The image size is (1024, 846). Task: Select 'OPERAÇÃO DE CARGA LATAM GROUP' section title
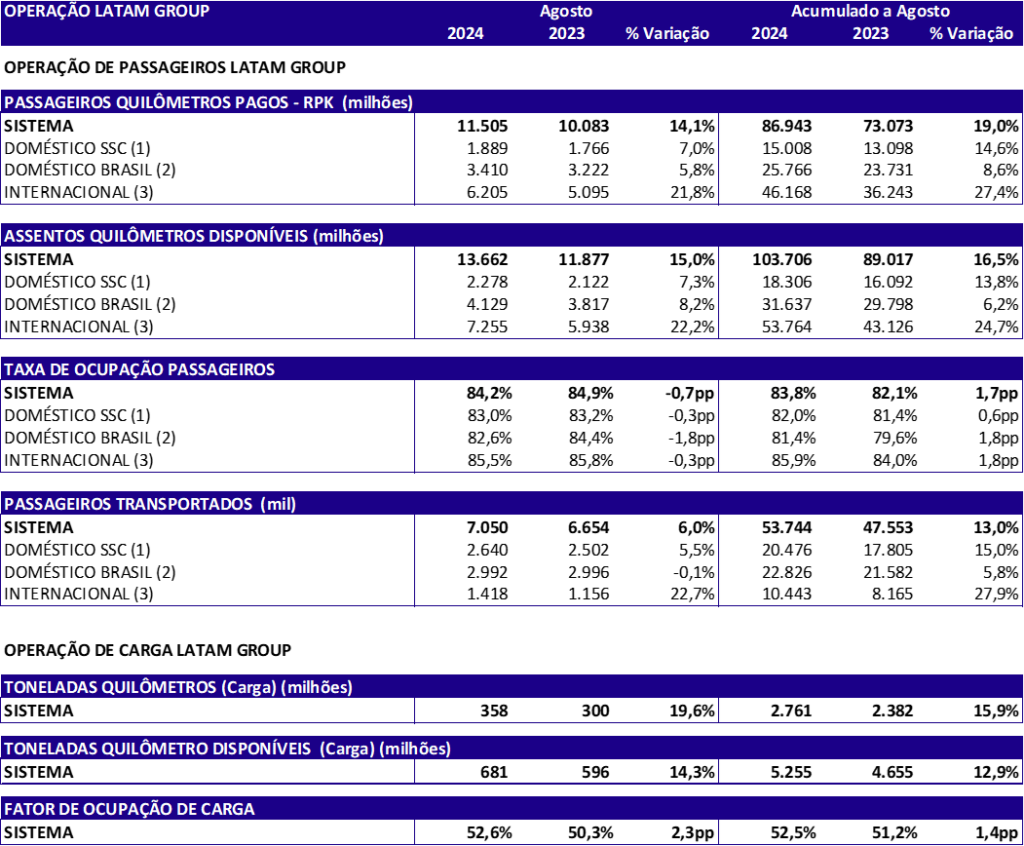[x=148, y=650]
